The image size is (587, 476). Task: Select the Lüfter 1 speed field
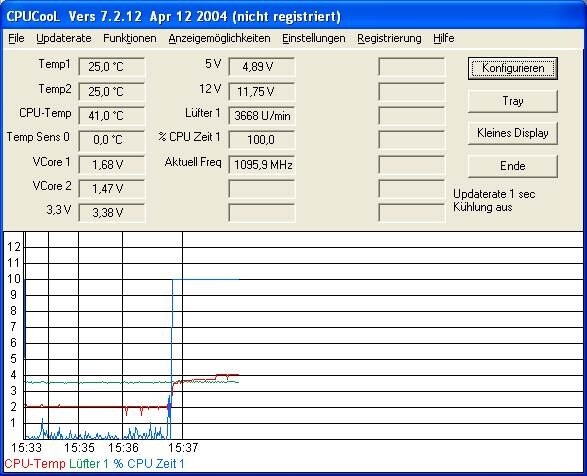pos(262,116)
